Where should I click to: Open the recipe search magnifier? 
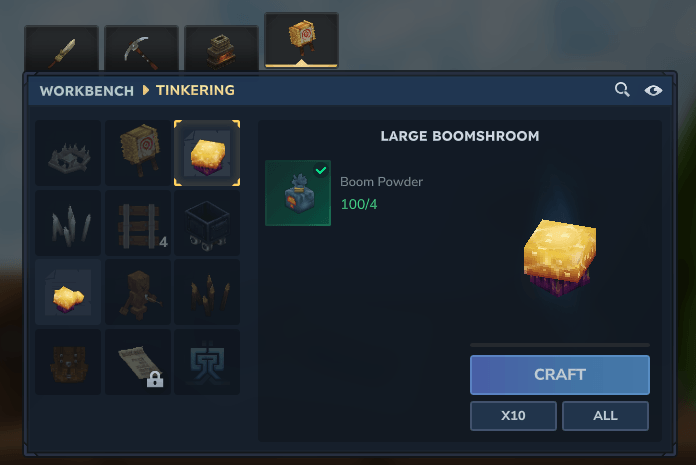tap(622, 90)
